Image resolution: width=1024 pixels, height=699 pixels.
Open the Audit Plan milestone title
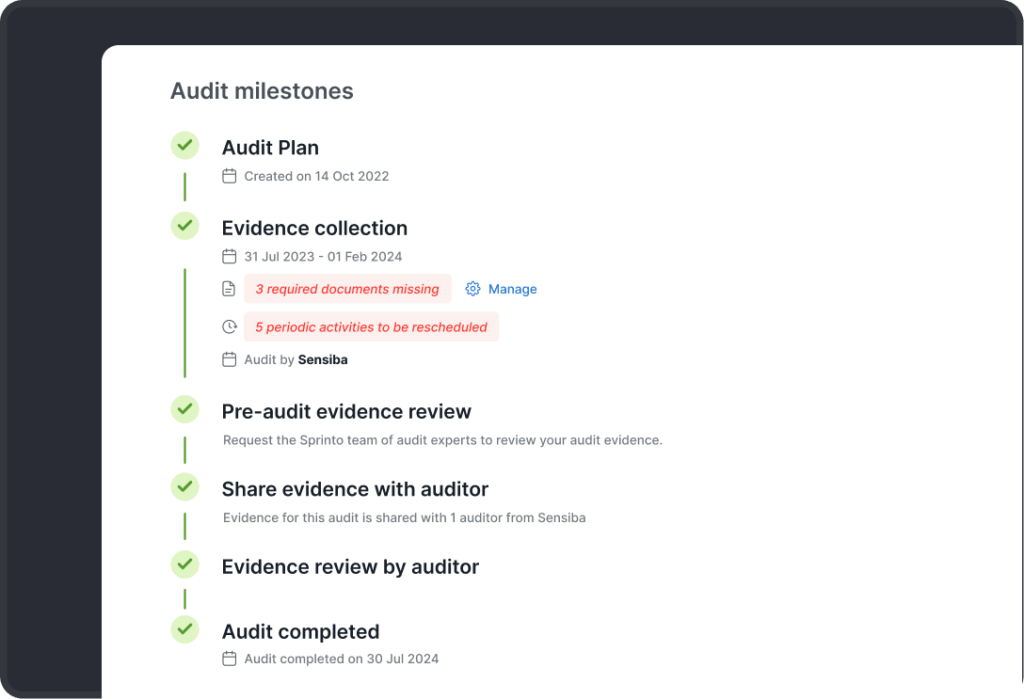pos(270,148)
